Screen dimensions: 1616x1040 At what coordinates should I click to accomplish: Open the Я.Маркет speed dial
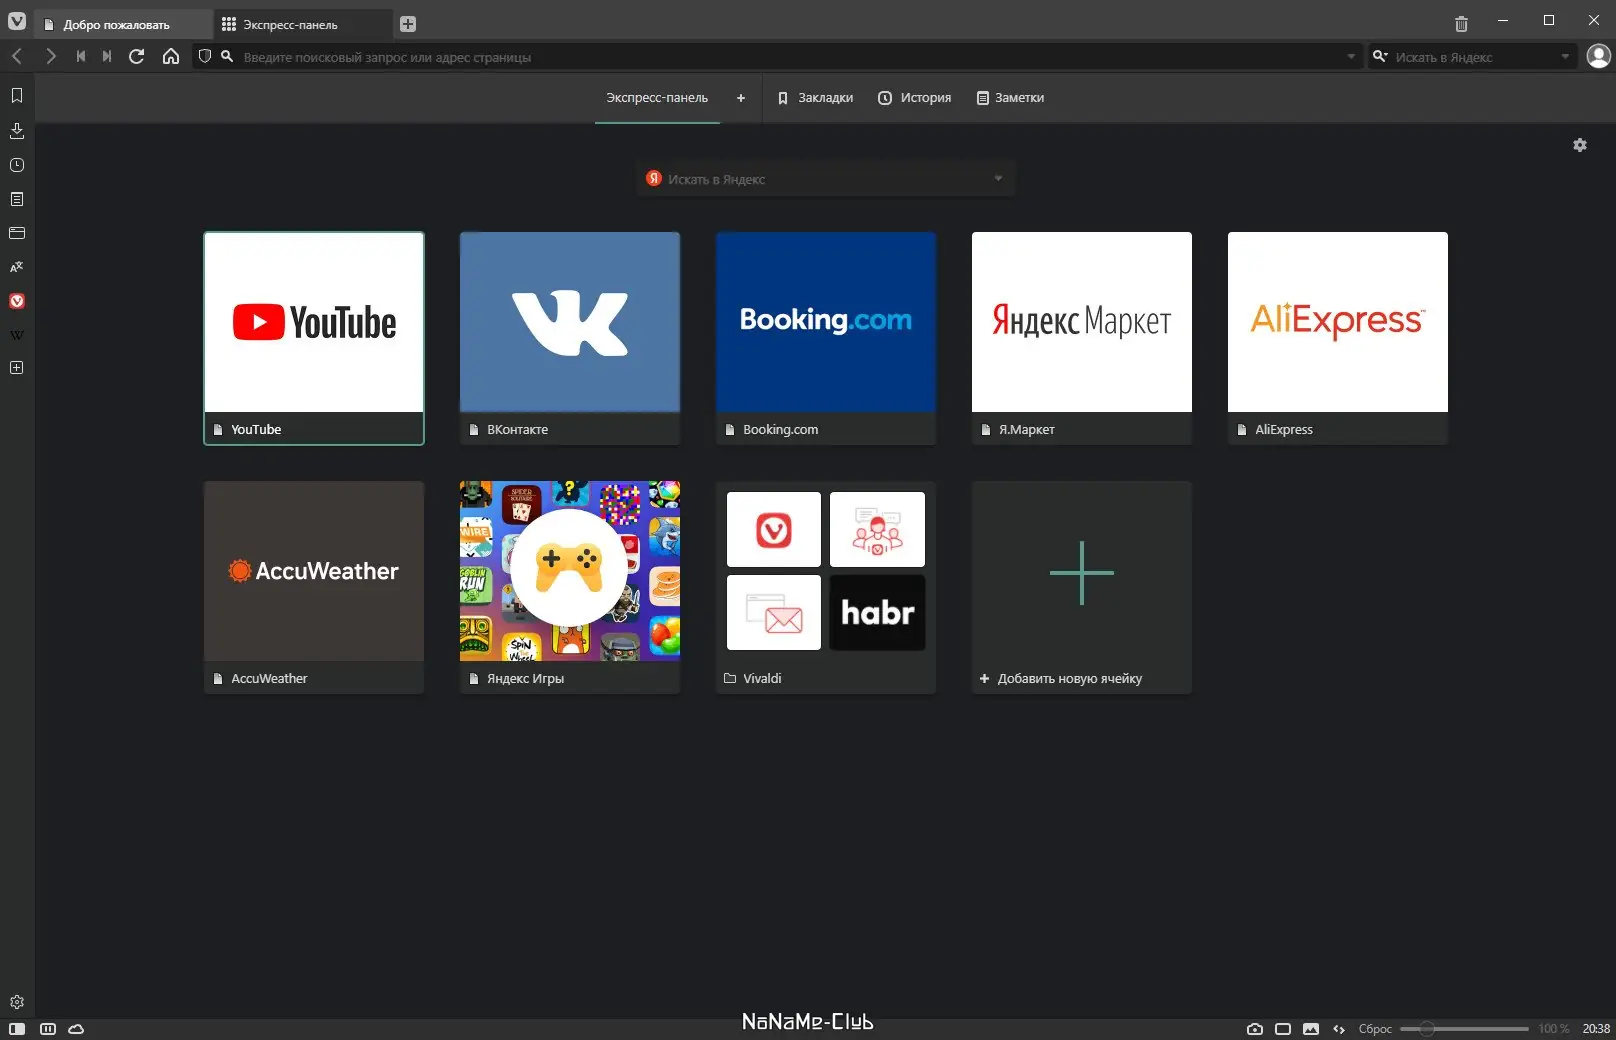pyautogui.click(x=1082, y=338)
